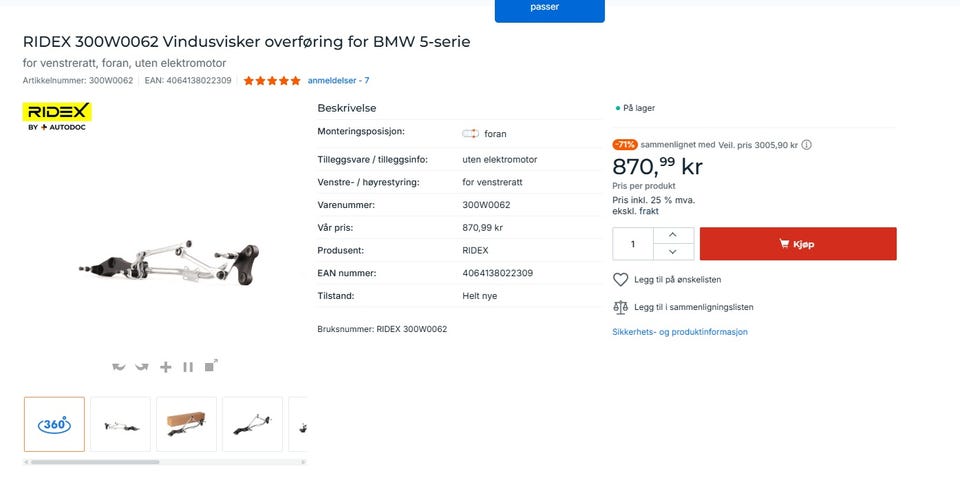Click the RIDEX brand logo
Image resolution: width=960 pixels, height=487 pixels.
[57, 116]
